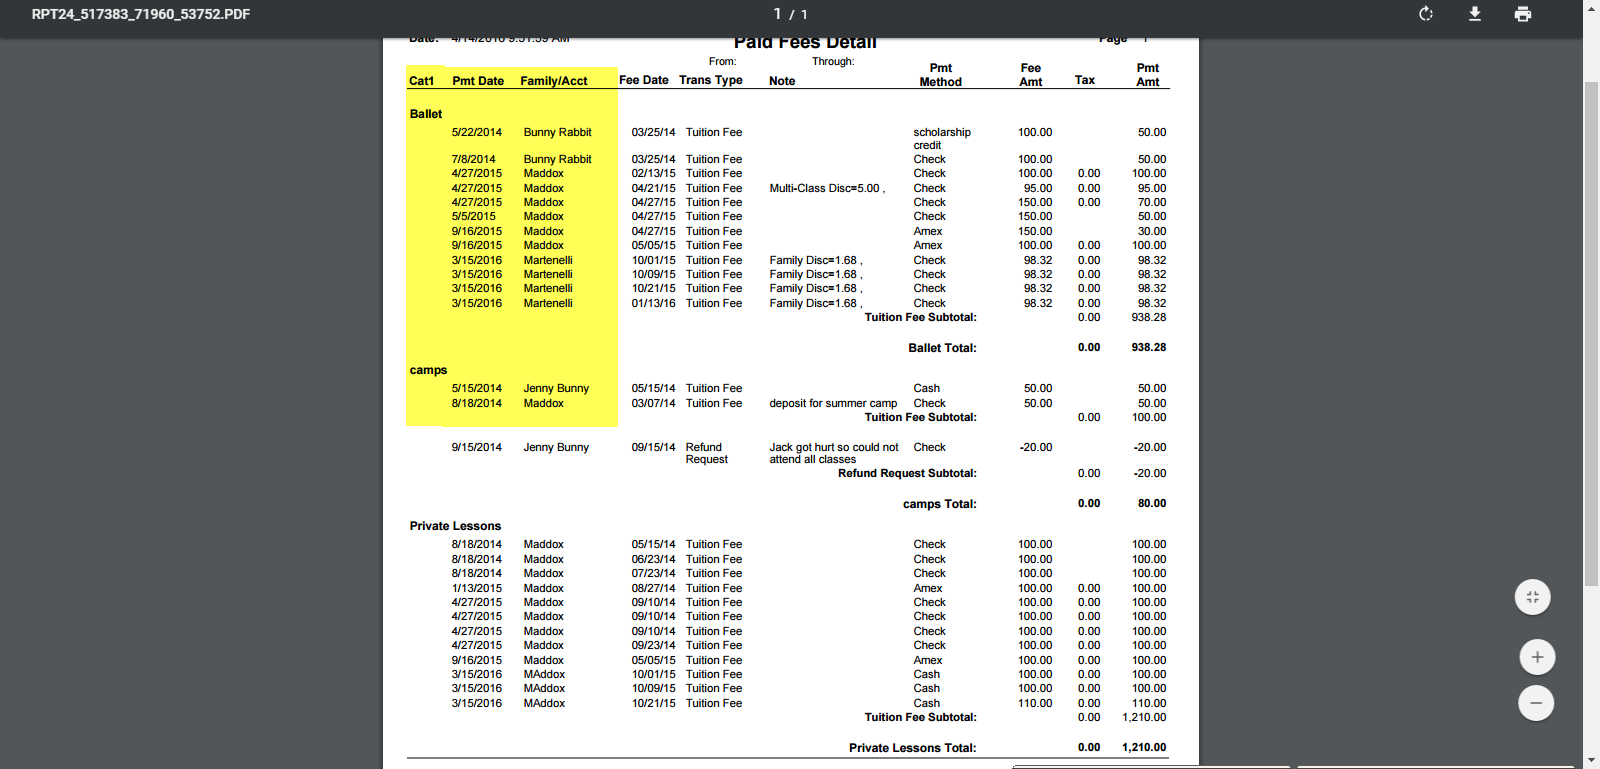Click the 110.00 fee amount
The width and height of the screenshot is (1600, 769).
(1035, 703)
